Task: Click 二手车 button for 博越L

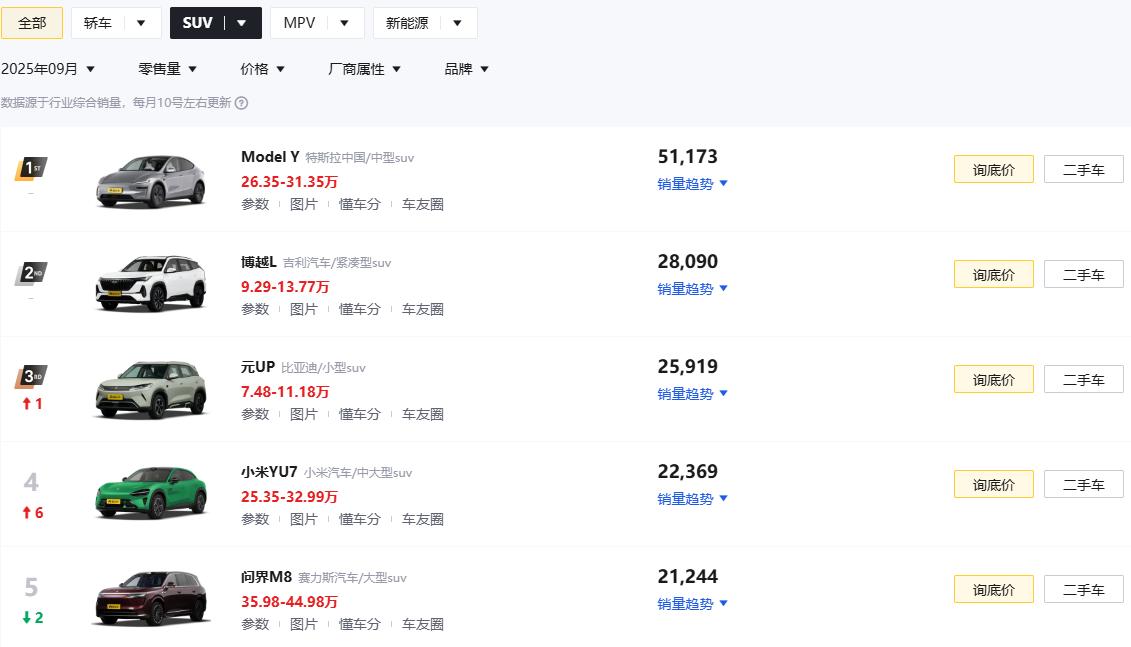Action: pyautogui.click(x=1083, y=275)
